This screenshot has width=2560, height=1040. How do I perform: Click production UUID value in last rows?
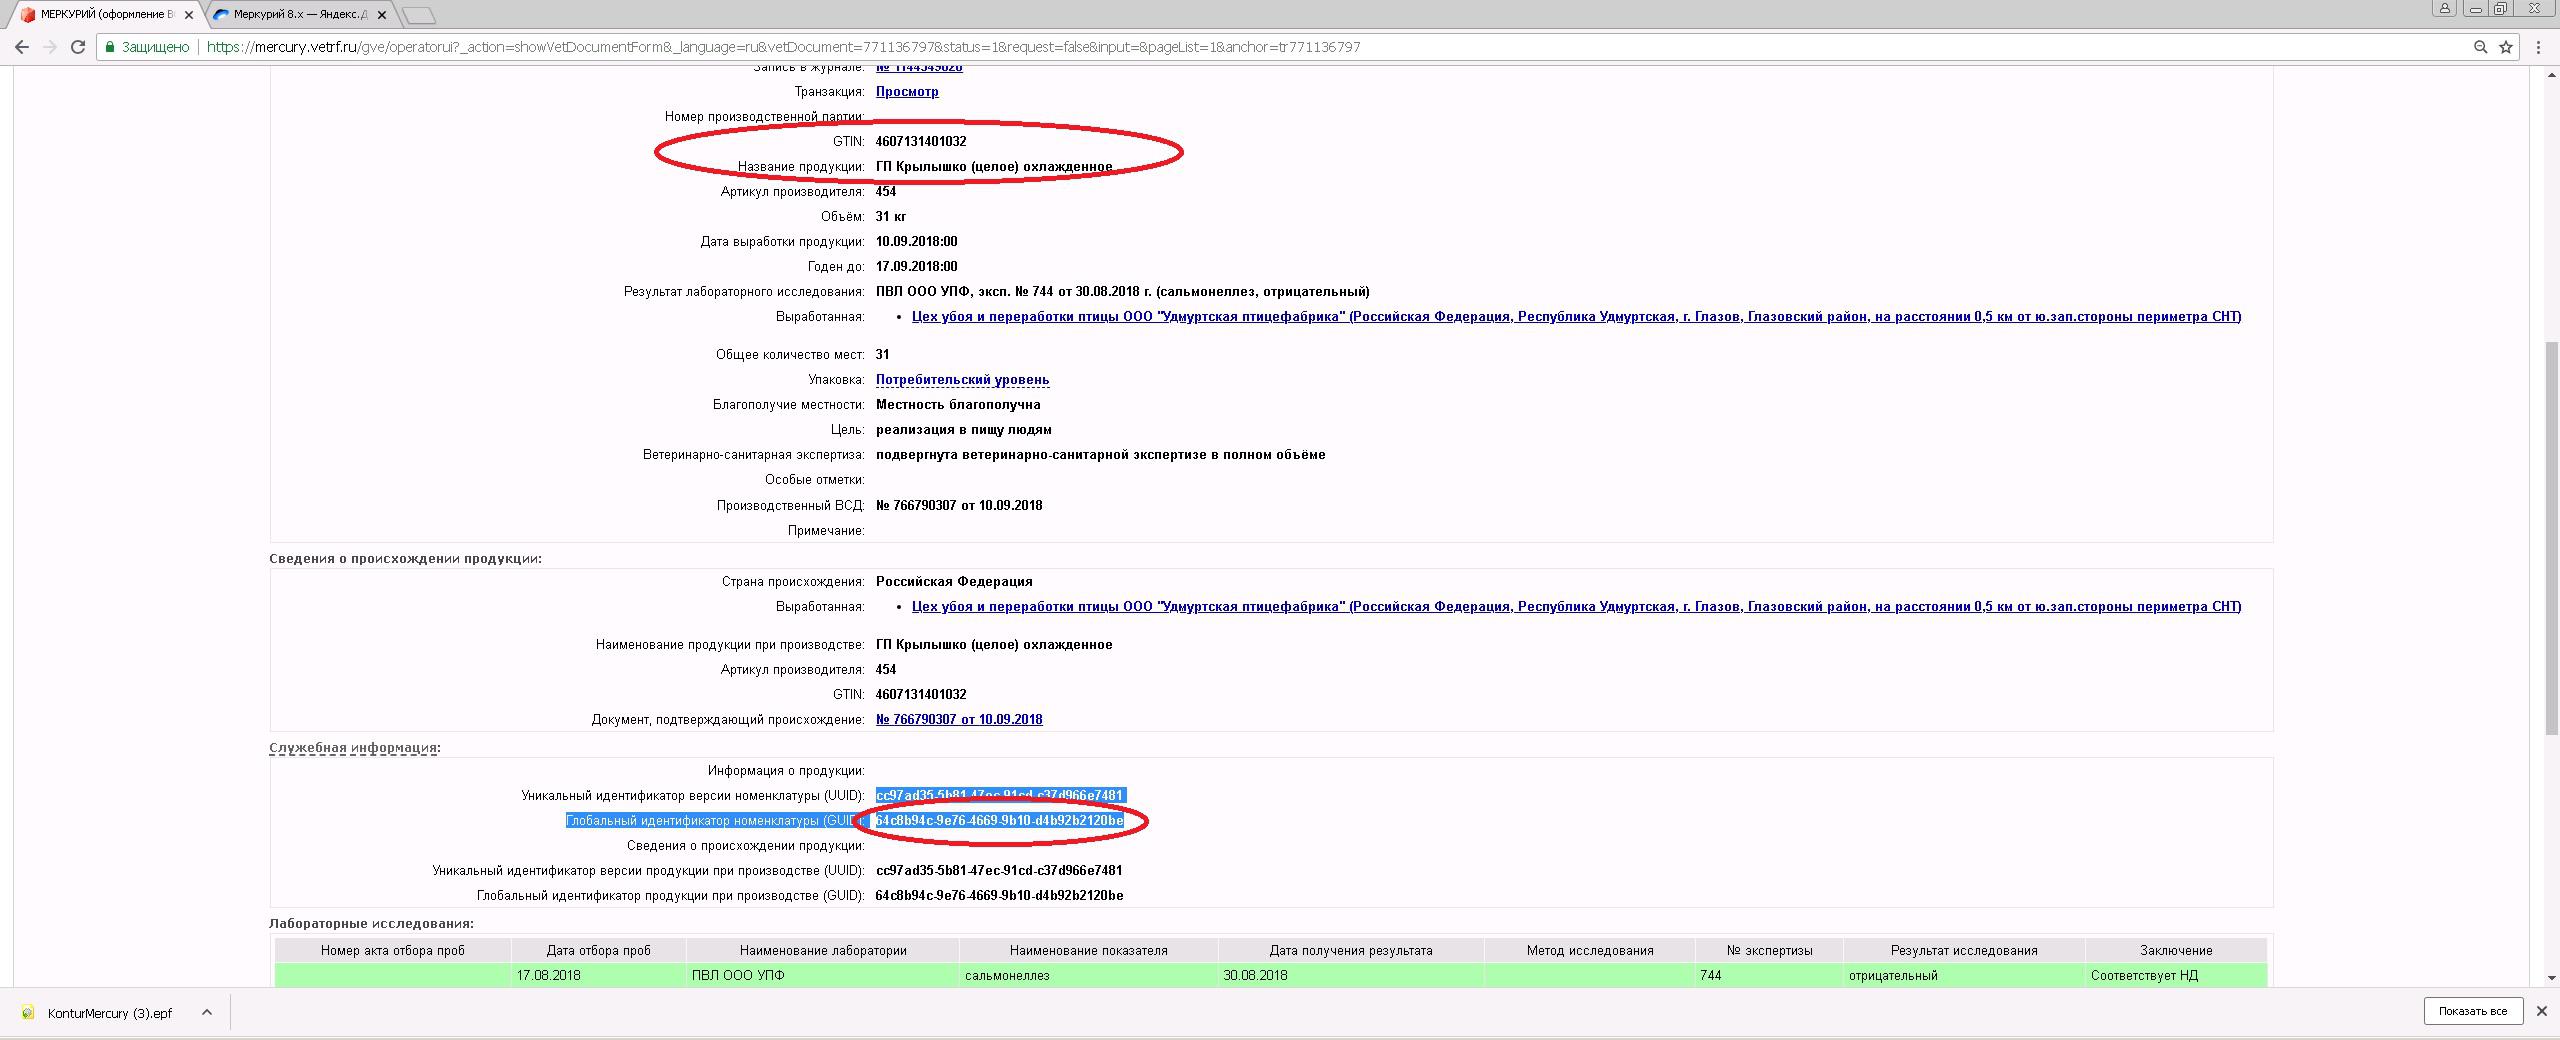(x=999, y=870)
